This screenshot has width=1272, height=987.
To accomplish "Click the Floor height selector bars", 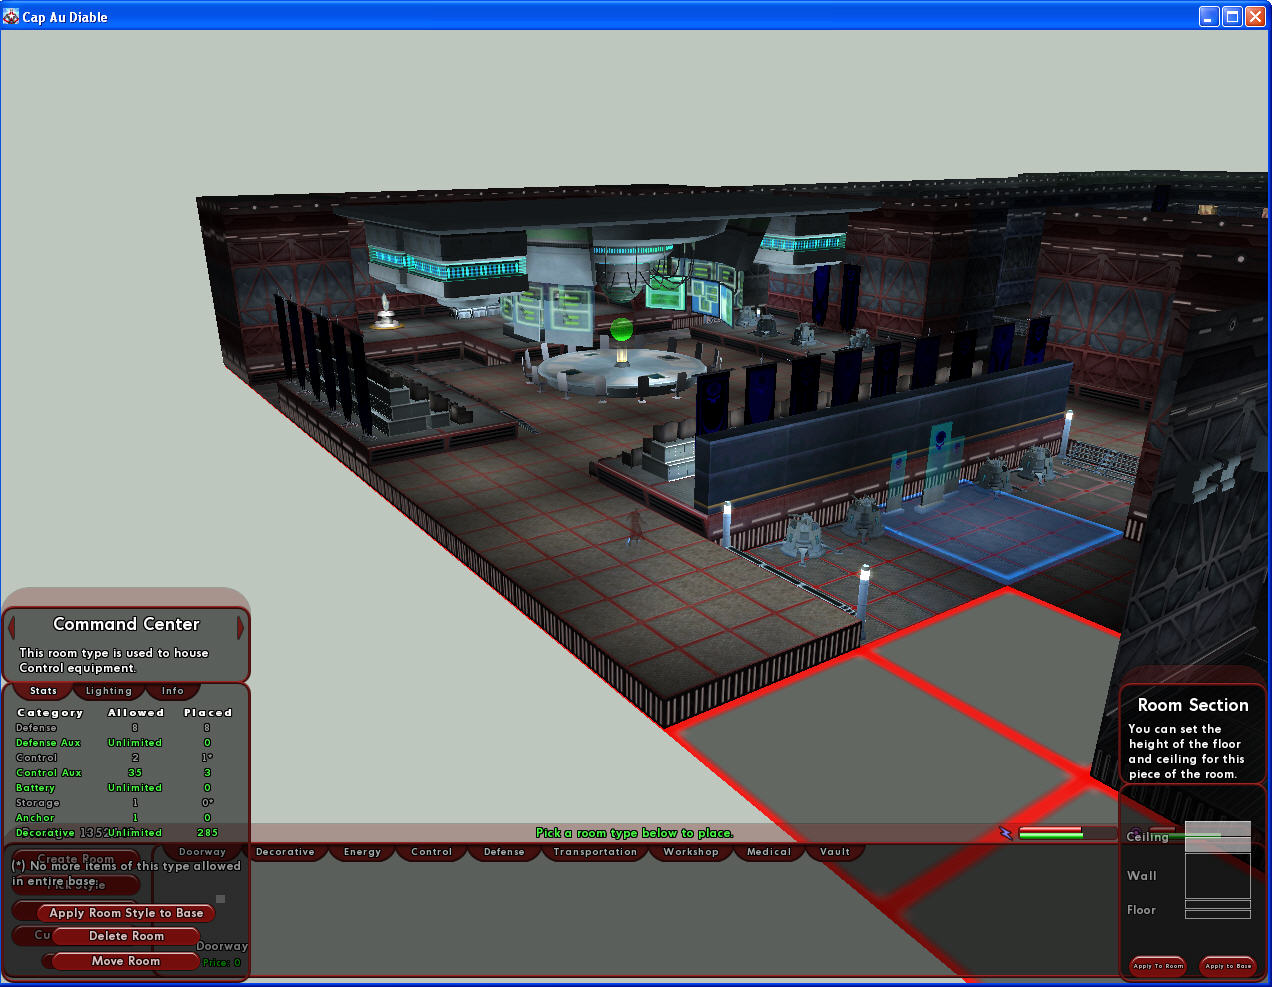I will coord(1218,909).
